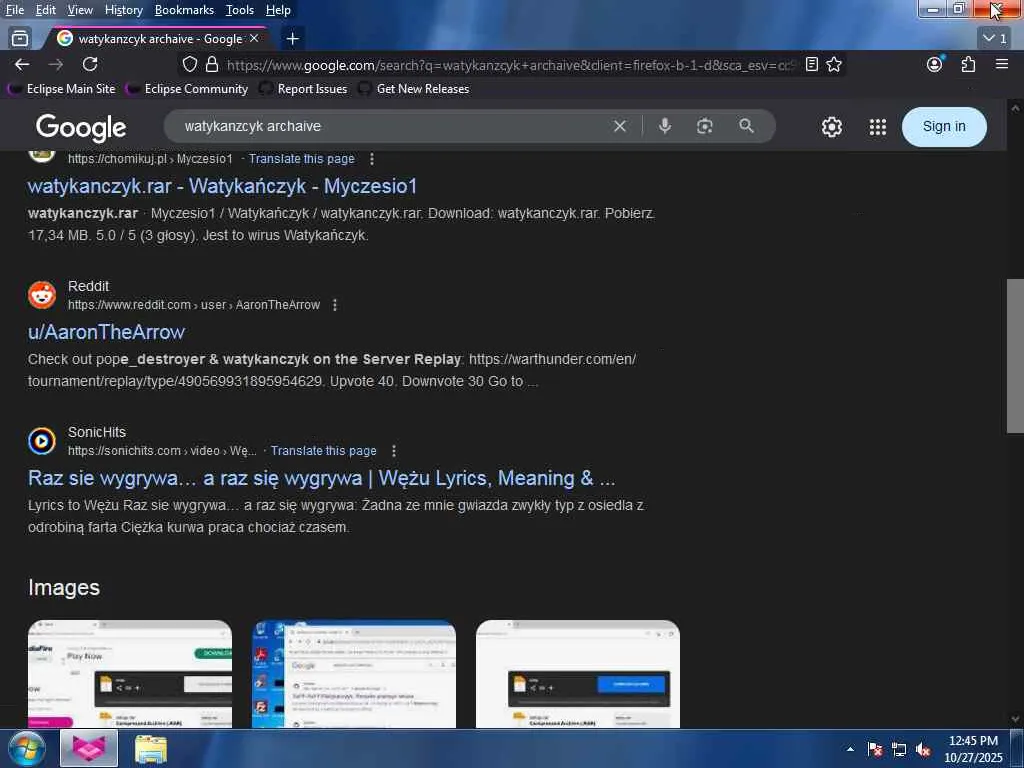This screenshot has width=1024, height=768.
Task: Toggle reader view icon in address bar
Action: (812, 64)
